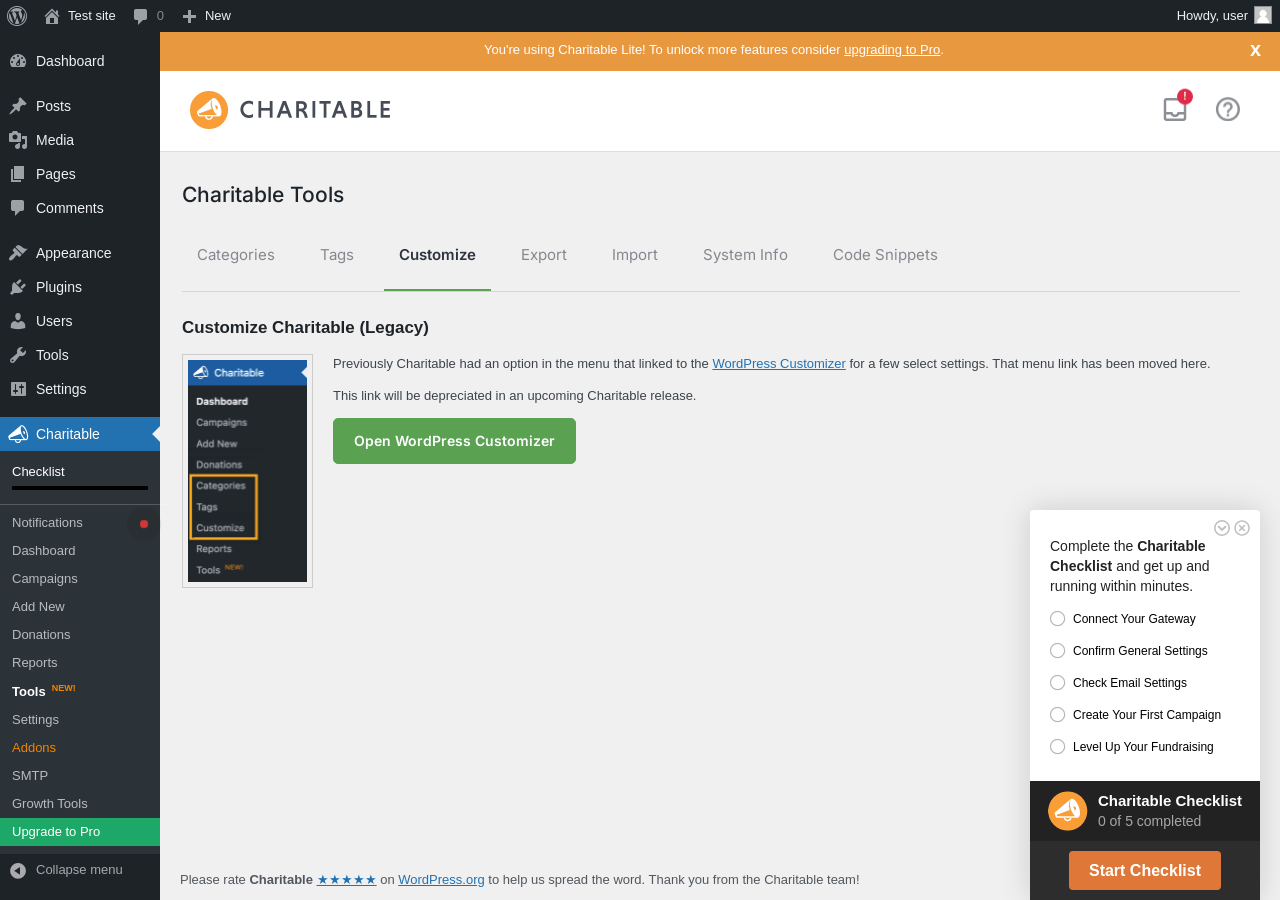Viewport: 1280px width, 900px height.
Task: Click the five-star rating link
Action: pos(347,880)
